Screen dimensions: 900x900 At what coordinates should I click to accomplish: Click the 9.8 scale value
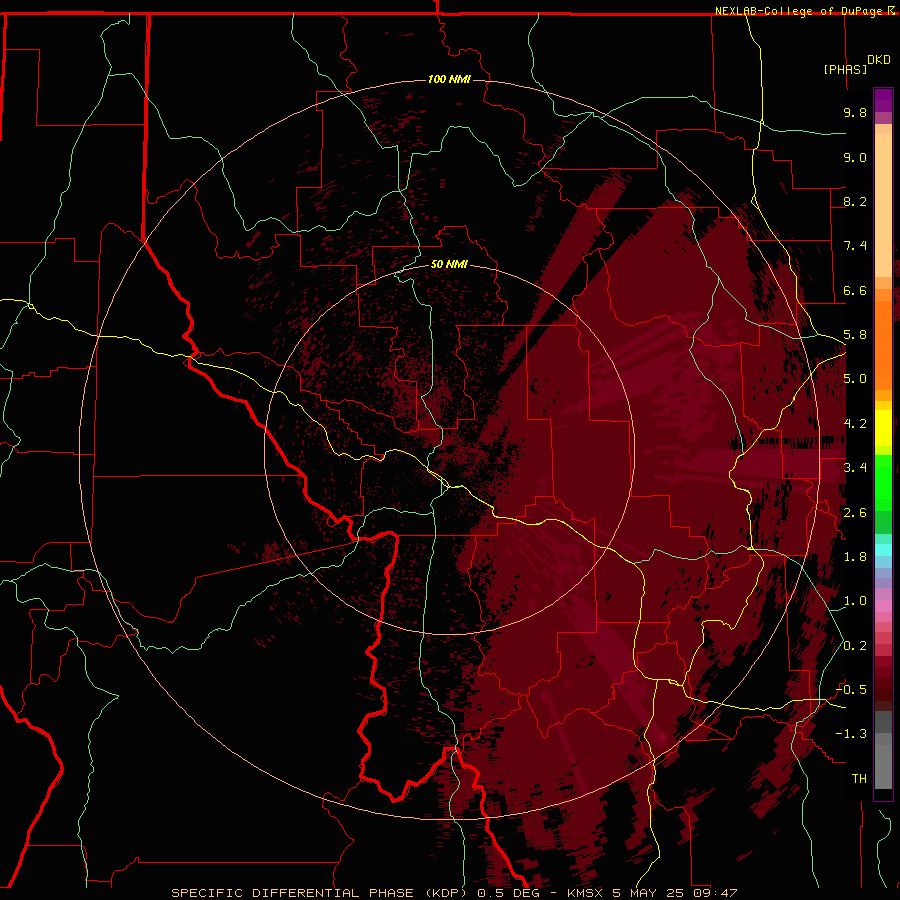(855, 112)
